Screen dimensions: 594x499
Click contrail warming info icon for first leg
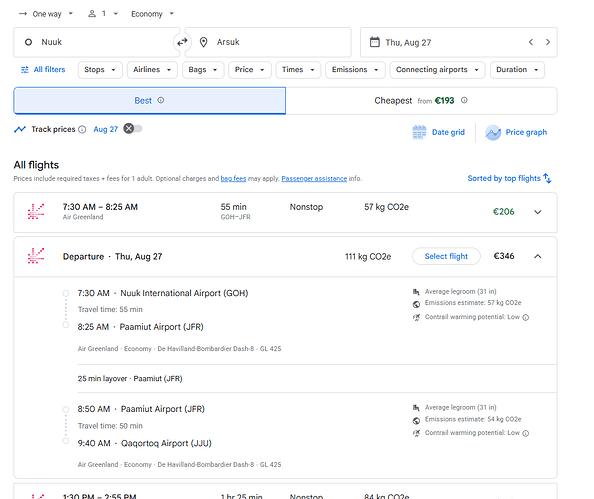coord(525,318)
